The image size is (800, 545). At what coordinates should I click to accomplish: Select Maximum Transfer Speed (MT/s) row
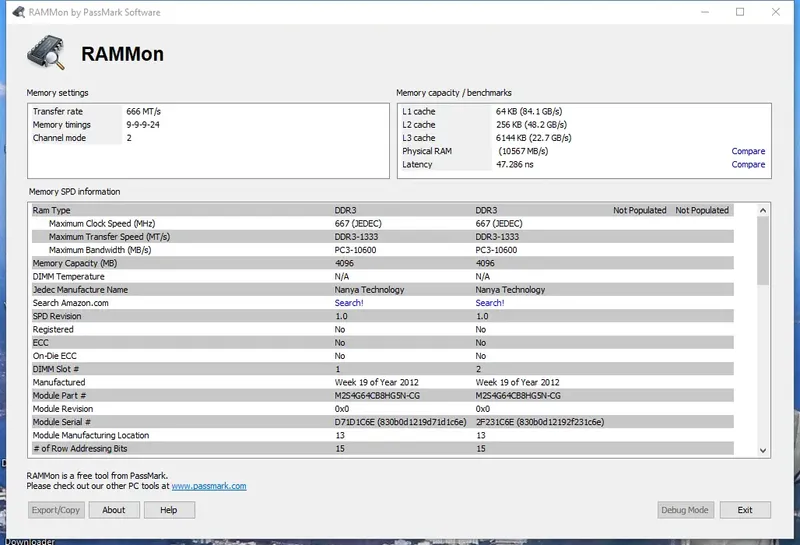(x=383, y=237)
